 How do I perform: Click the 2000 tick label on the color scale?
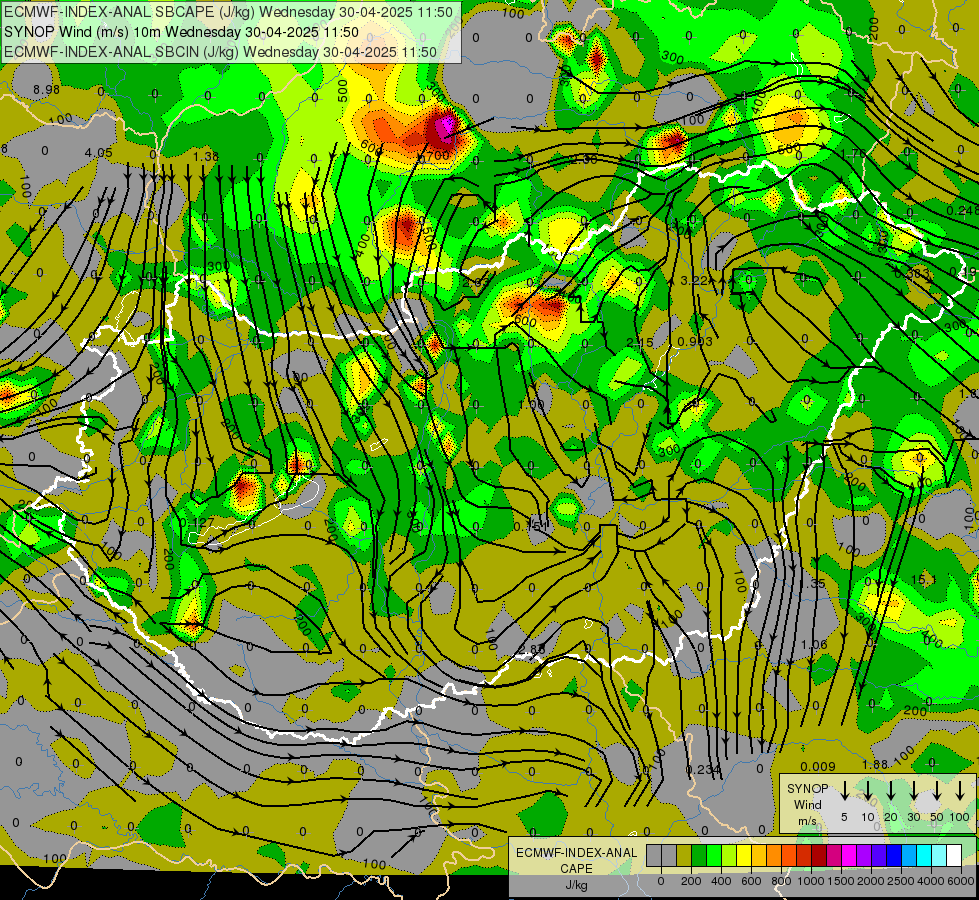coord(871,881)
